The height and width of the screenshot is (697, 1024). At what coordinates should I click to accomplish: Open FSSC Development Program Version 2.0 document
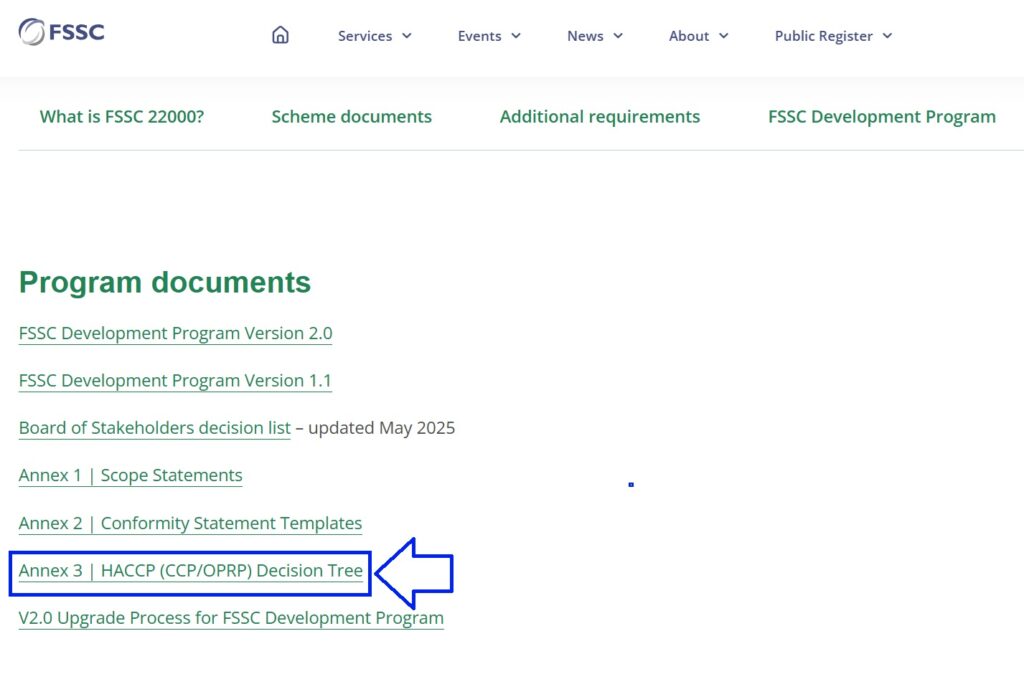point(175,333)
